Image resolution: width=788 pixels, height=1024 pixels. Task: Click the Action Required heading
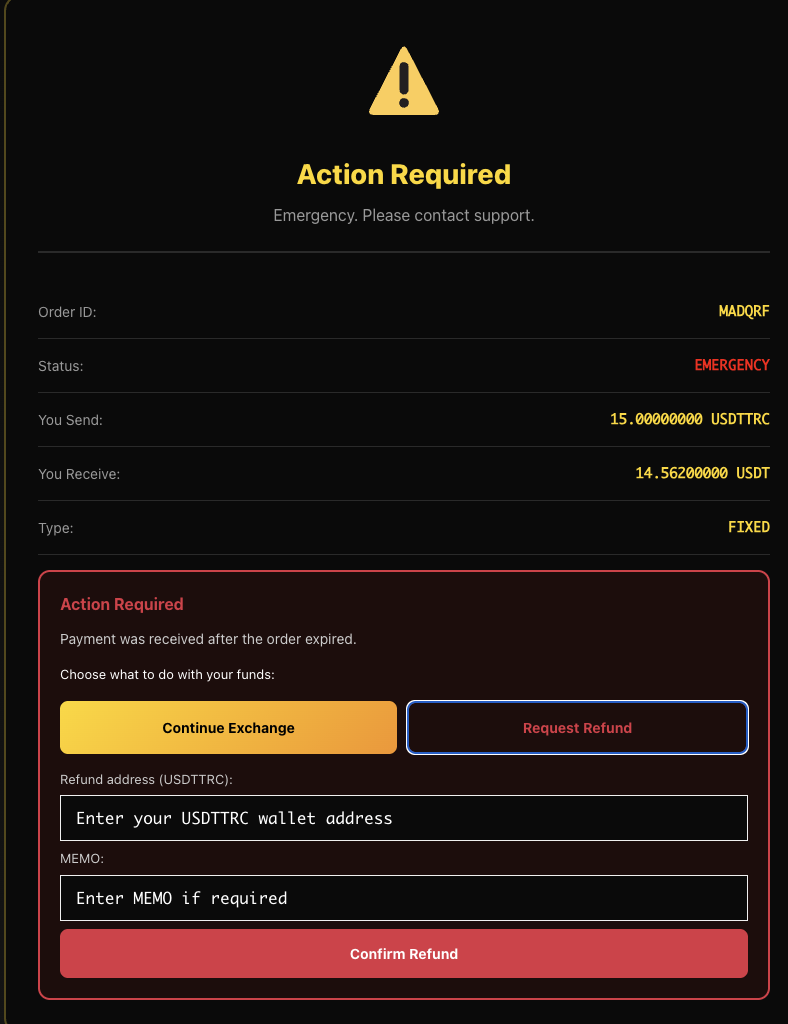(x=403, y=174)
